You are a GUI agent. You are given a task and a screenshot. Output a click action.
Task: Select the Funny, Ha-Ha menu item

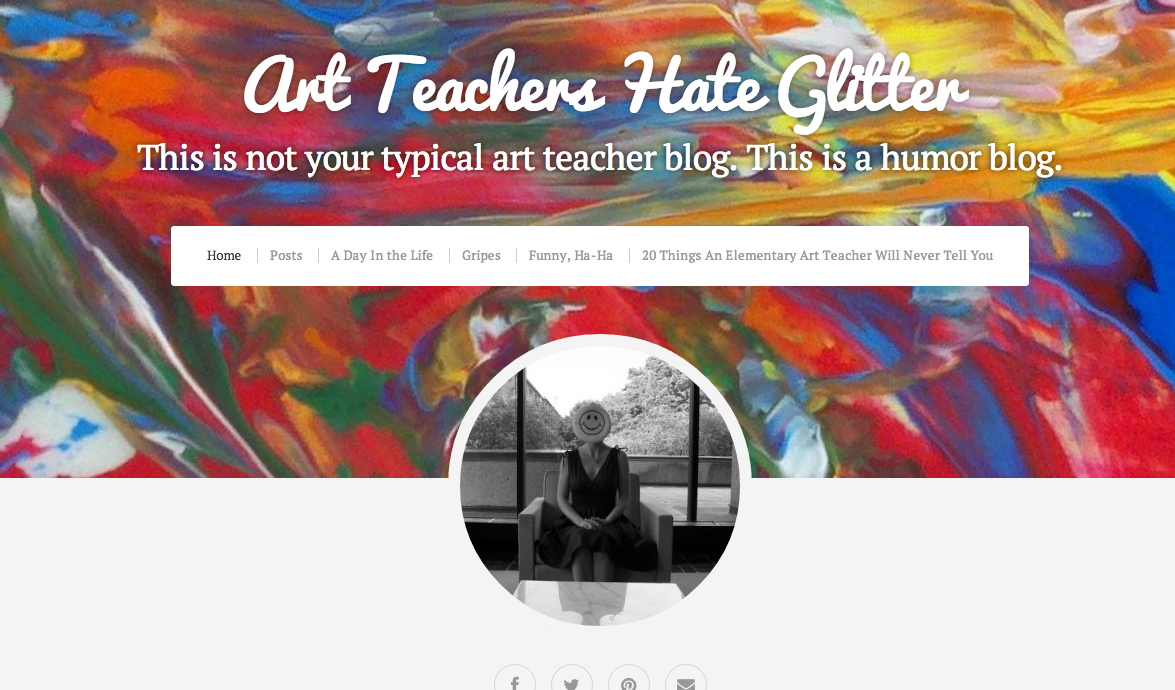pyautogui.click(x=571, y=255)
